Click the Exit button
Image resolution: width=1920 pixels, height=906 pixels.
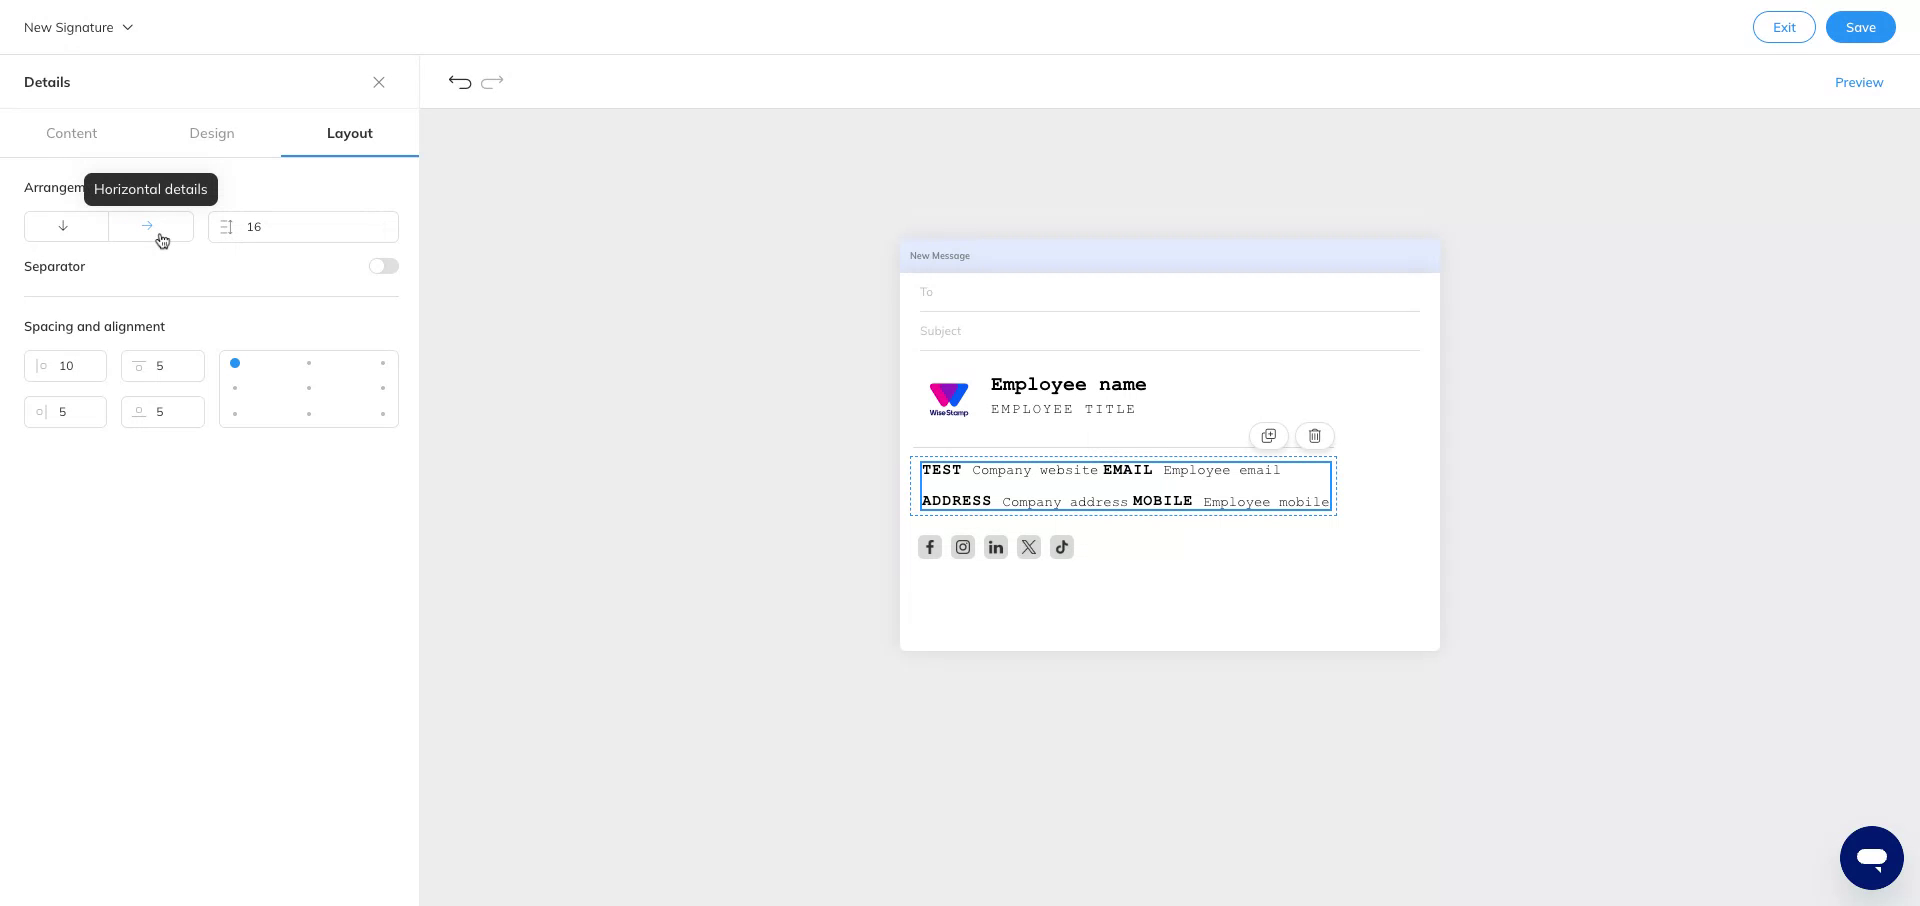pos(1784,27)
